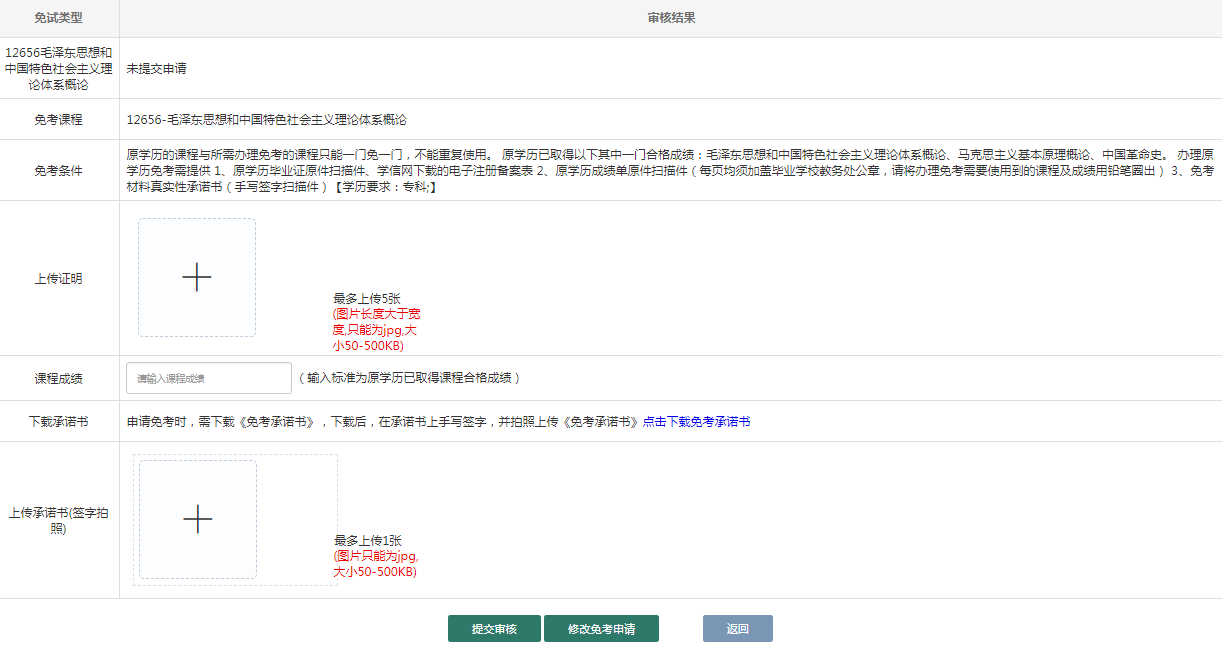Viewport: 1222px width, 652px height.
Task: Go back using the 返回 button
Action: pyautogui.click(x=737, y=629)
